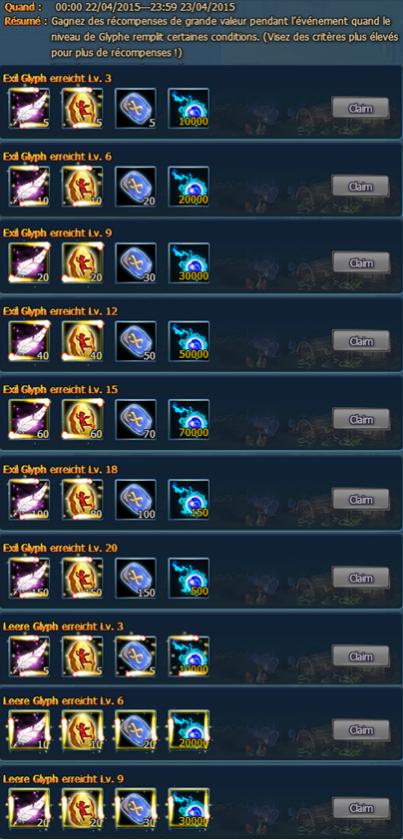403x840 pixels.
Task: Claim the Leere Glyph Lv. 9 reward
Action: tap(361, 807)
